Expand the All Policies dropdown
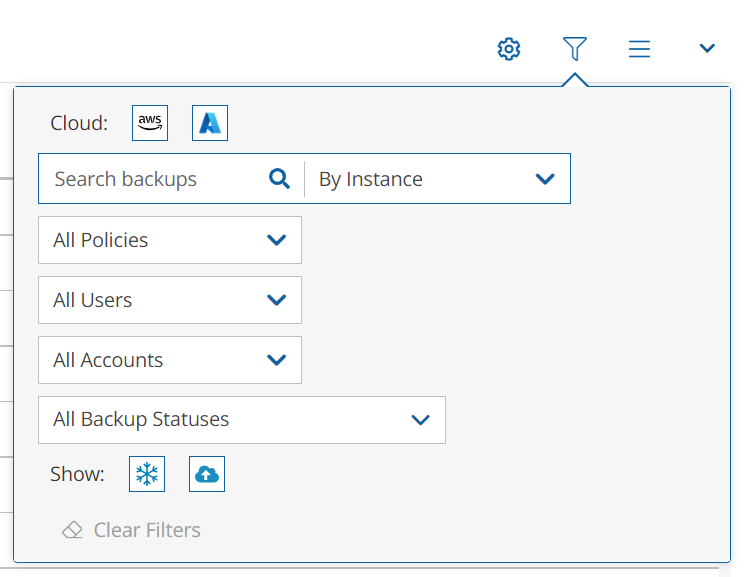 [x=169, y=240]
